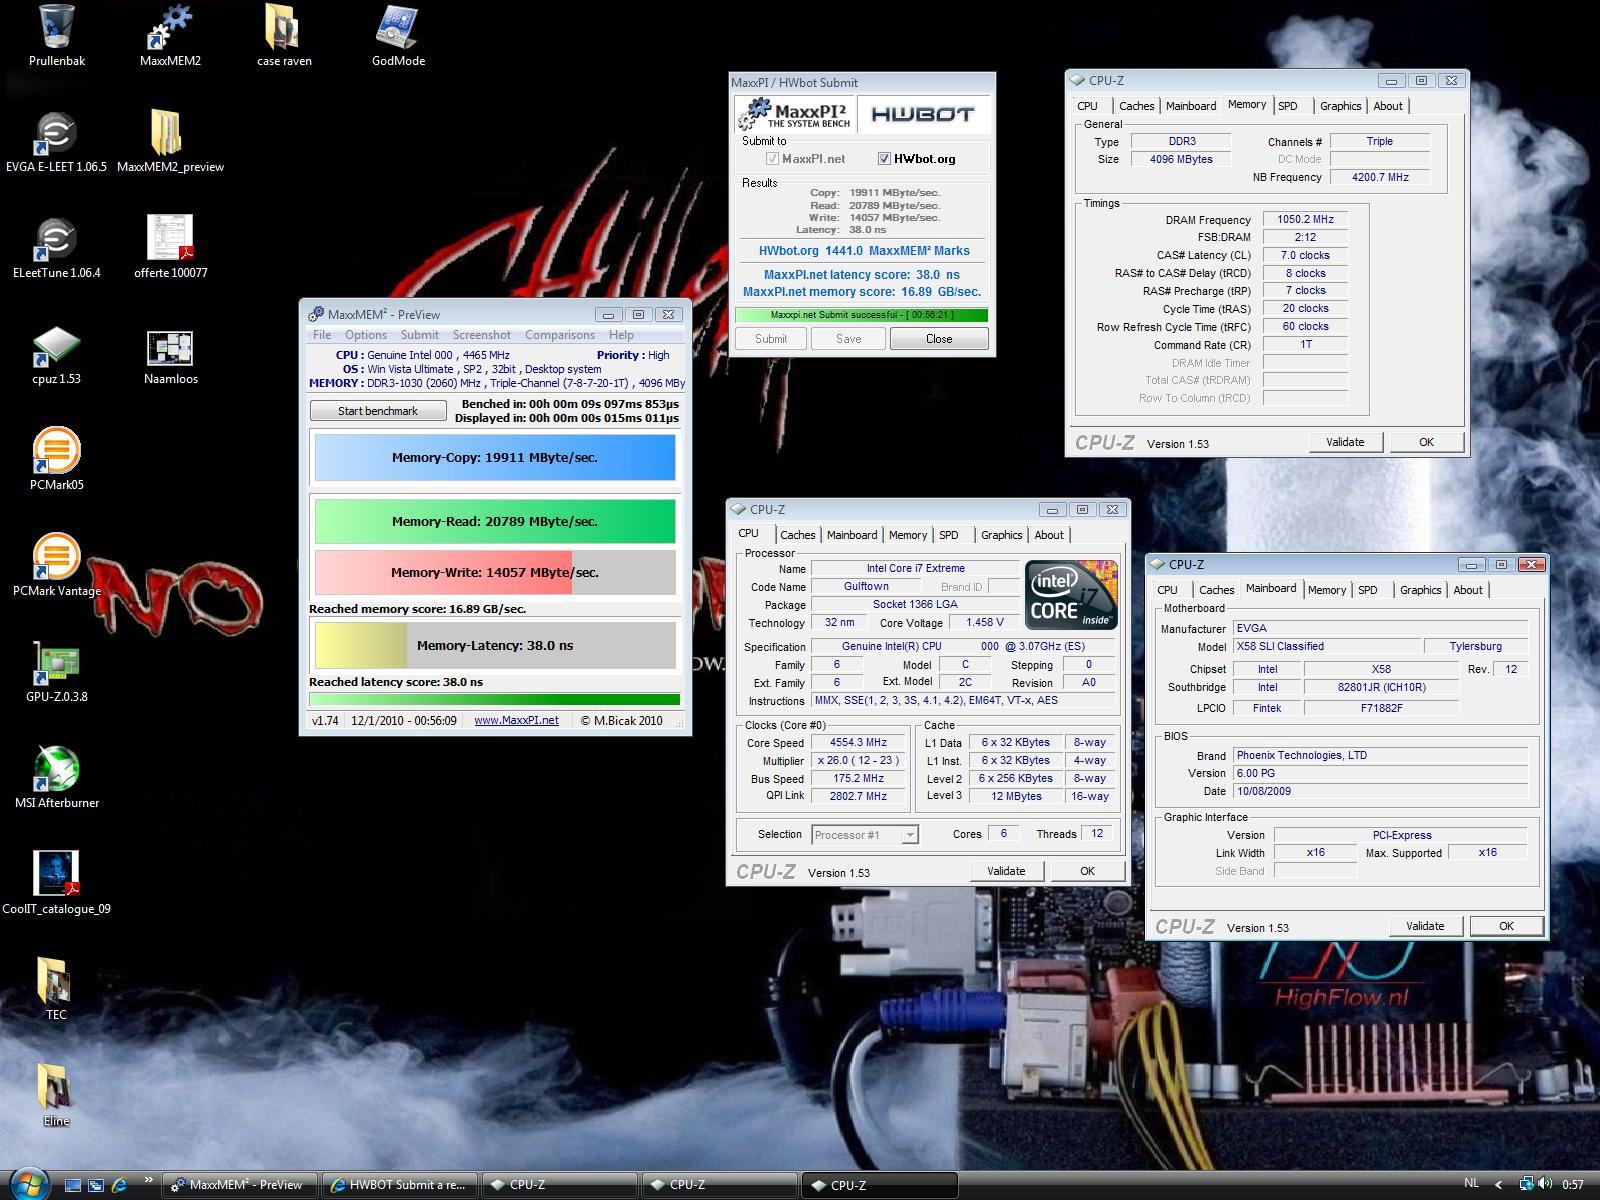Image resolution: width=1600 pixels, height=1200 pixels.
Task: Expand hidden quick launch icons chevron
Action: pyautogui.click(x=148, y=1181)
